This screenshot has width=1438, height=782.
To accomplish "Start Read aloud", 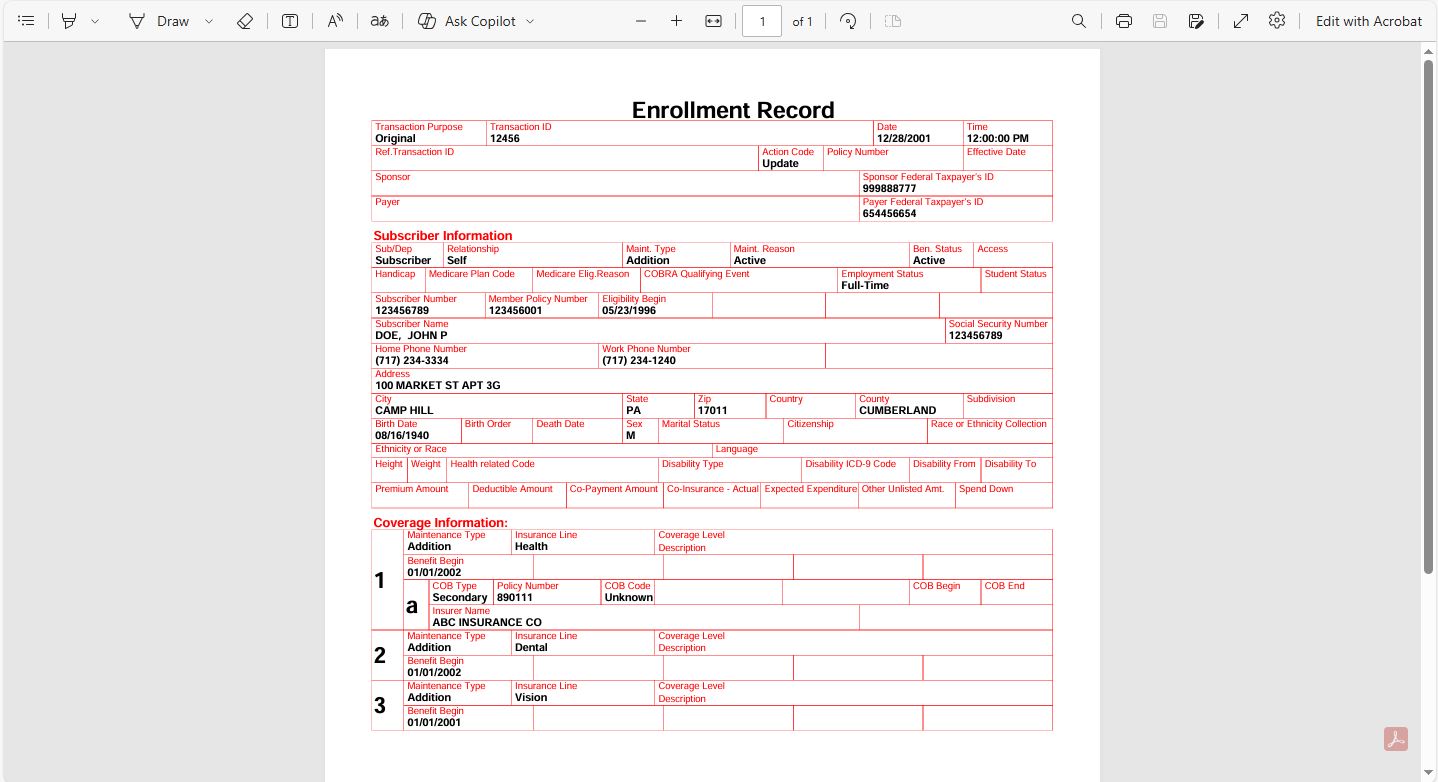I will pos(335,21).
